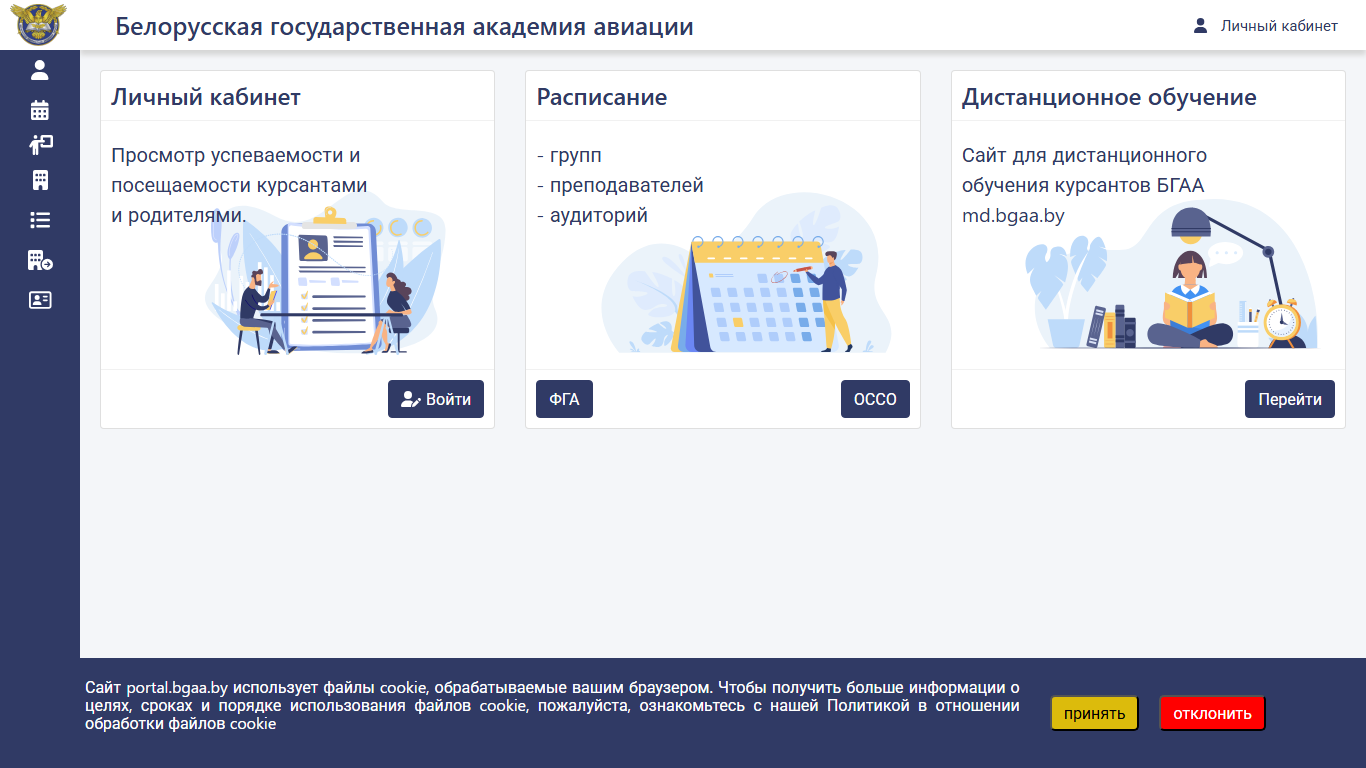Open Личный кабинет link in top header
The height and width of the screenshot is (768, 1366).
pyautogui.click(x=1279, y=26)
